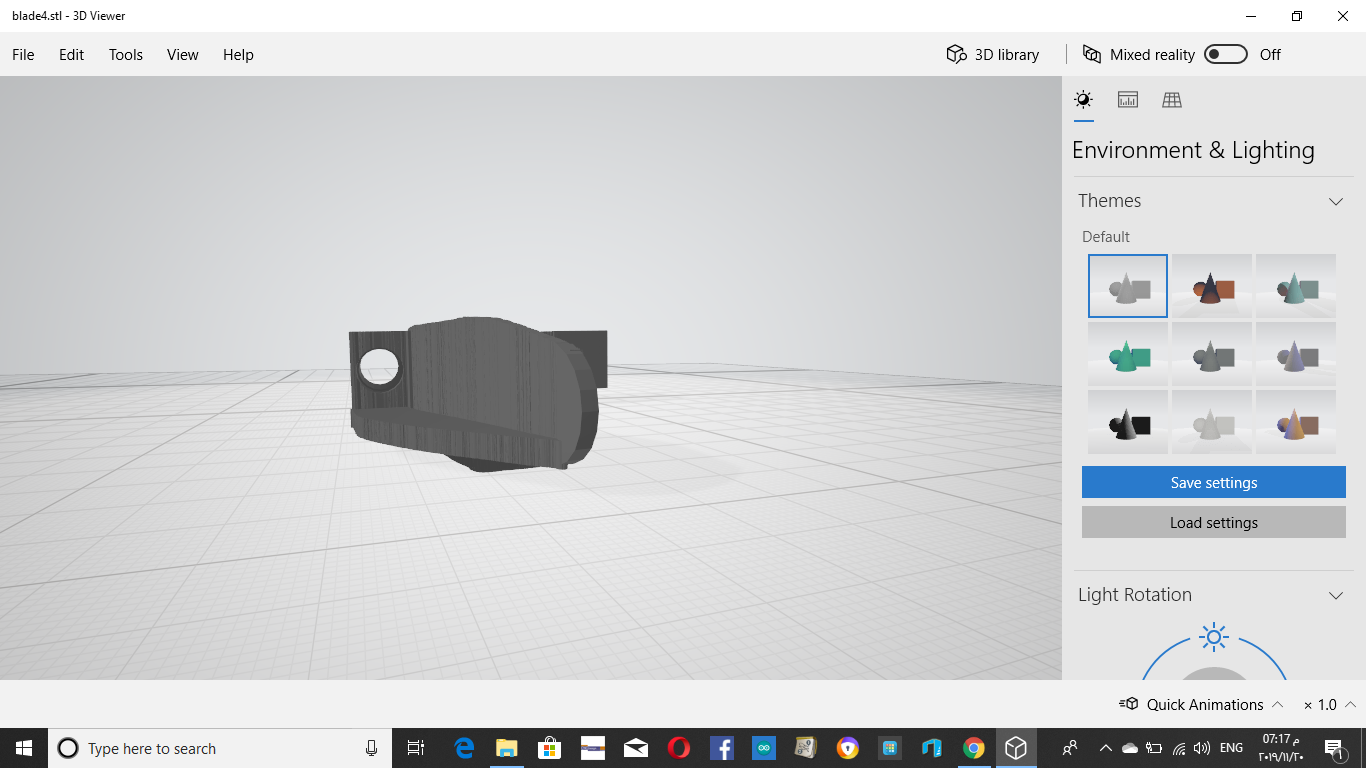Click the light rotation sun handle
Image resolution: width=1366 pixels, height=768 pixels.
click(1214, 636)
